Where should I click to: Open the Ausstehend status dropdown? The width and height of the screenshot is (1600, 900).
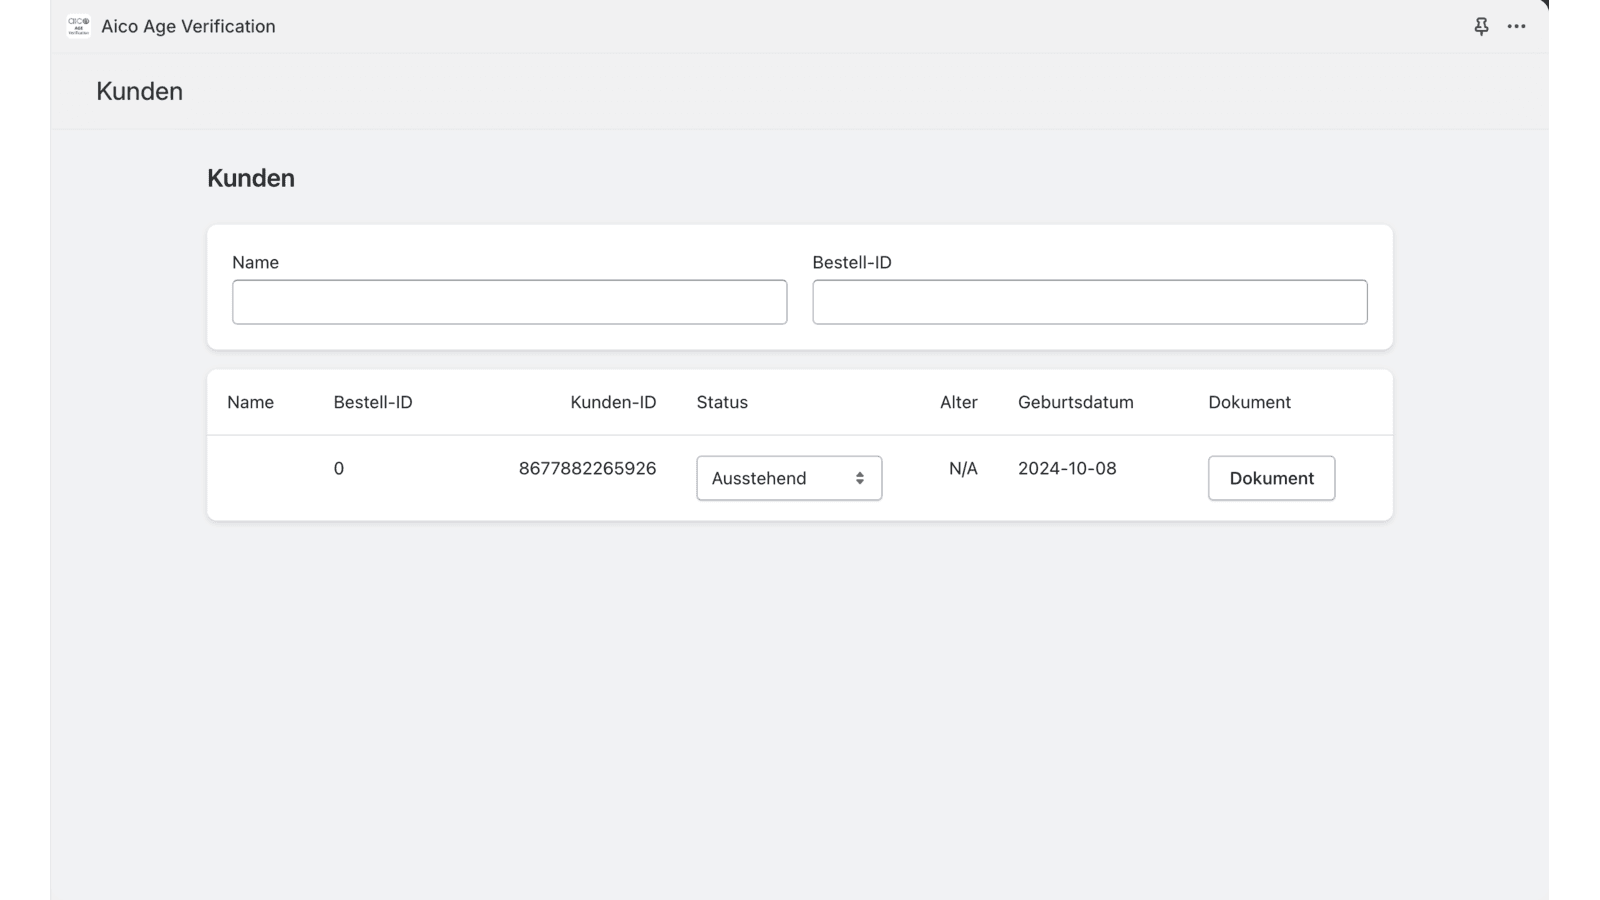pos(788,479)
